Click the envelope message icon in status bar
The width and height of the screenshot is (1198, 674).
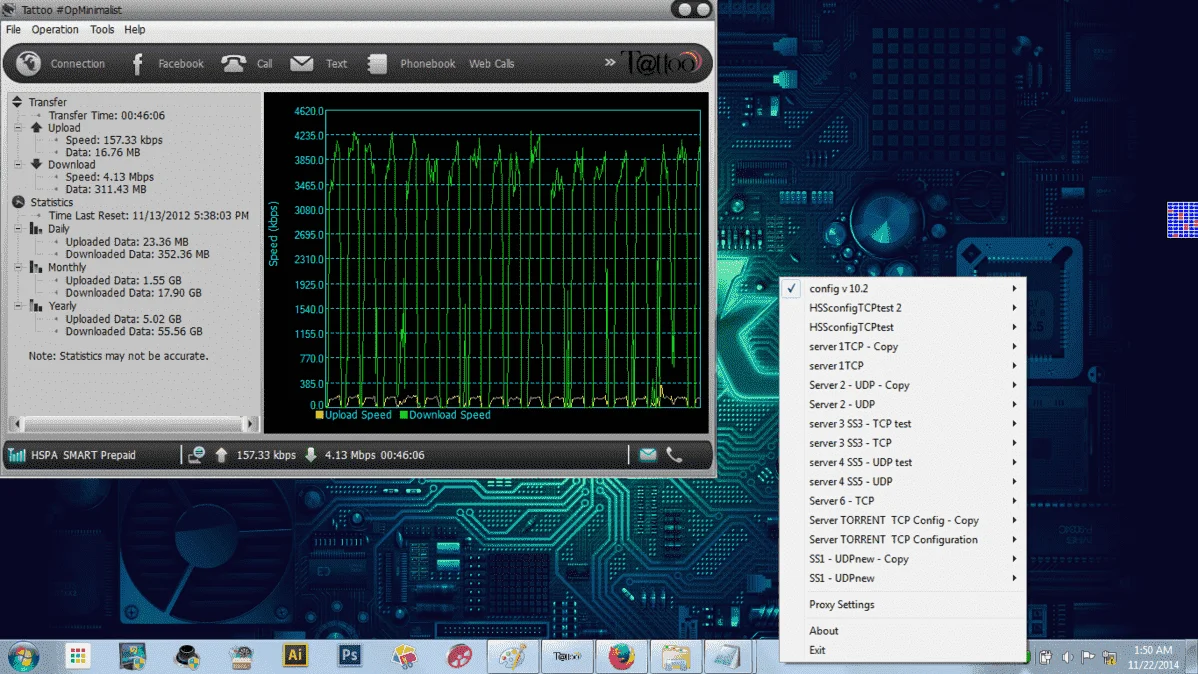coord(648,455)
